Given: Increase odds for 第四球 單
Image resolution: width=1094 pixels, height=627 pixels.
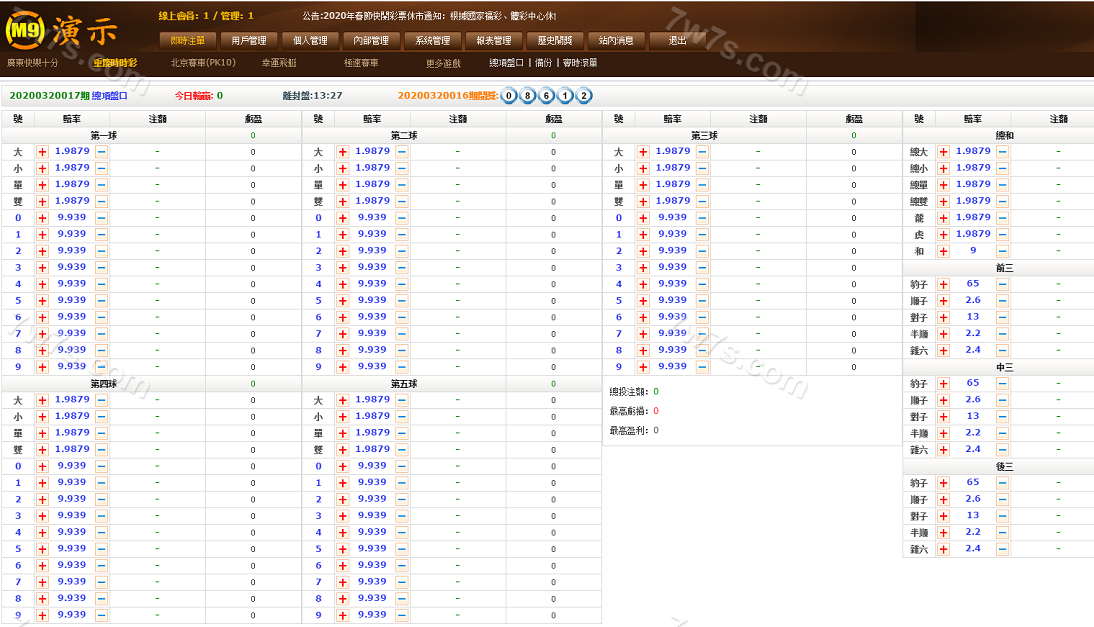Looking at the screenshot, I should tap(42, 433).
